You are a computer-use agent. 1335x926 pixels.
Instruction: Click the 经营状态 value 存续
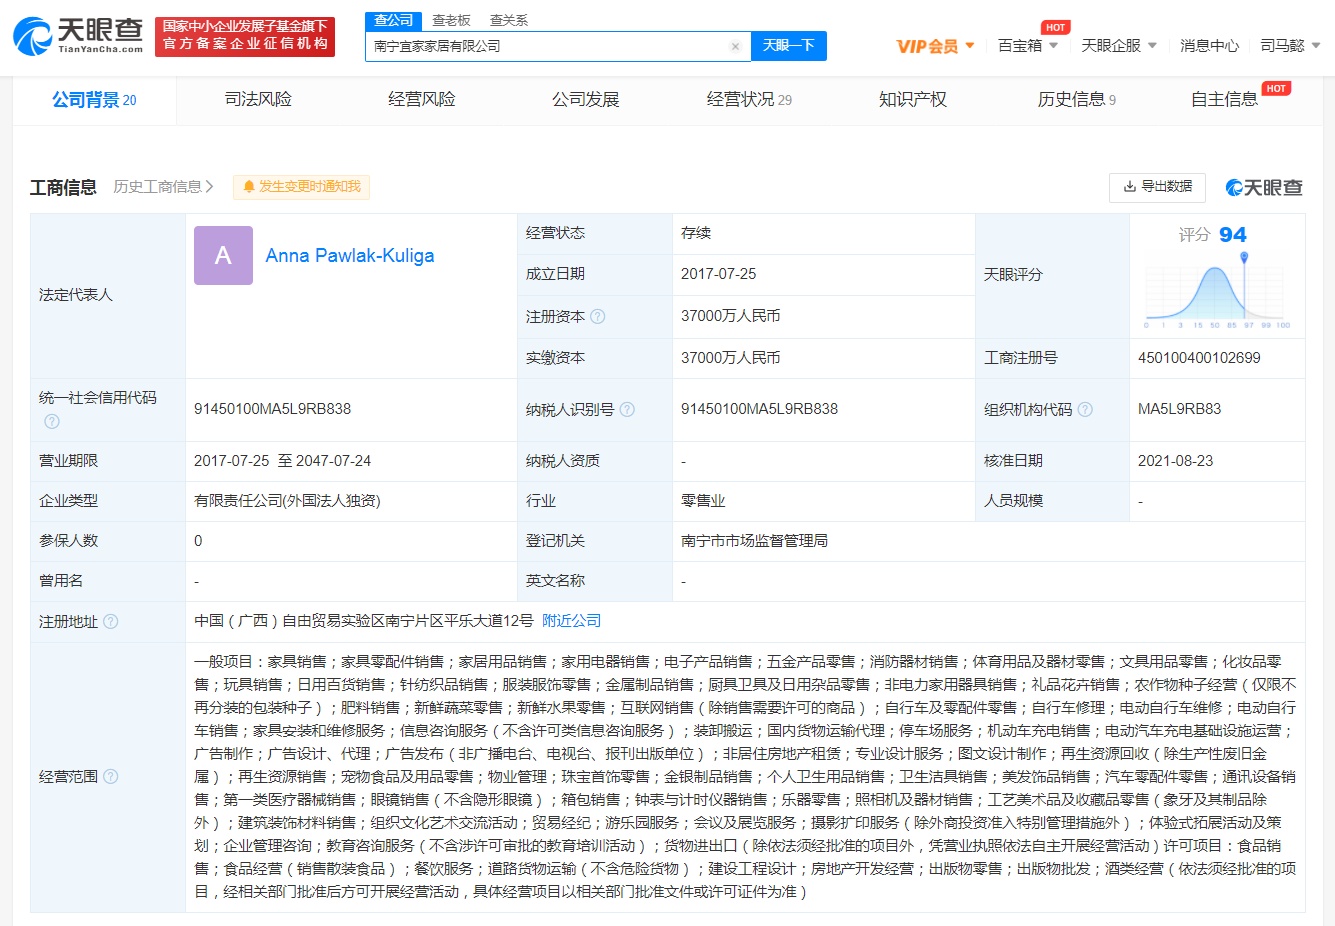pos(696,233)
